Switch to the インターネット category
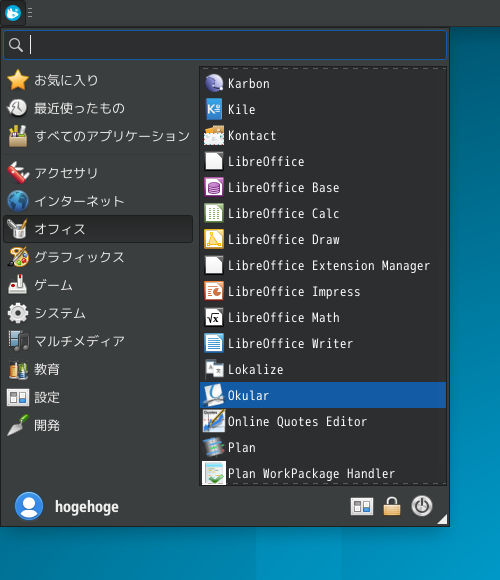This screenshot has width=500, height=580. (x=98, y=201)
